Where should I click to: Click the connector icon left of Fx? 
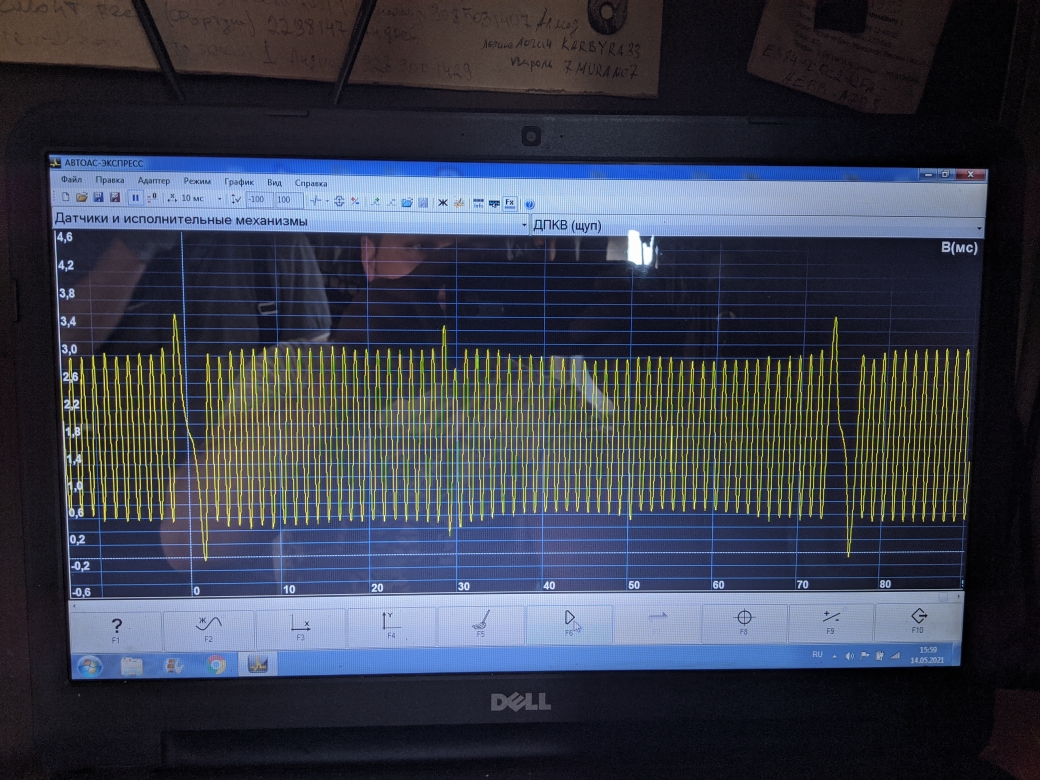point(494,204)
